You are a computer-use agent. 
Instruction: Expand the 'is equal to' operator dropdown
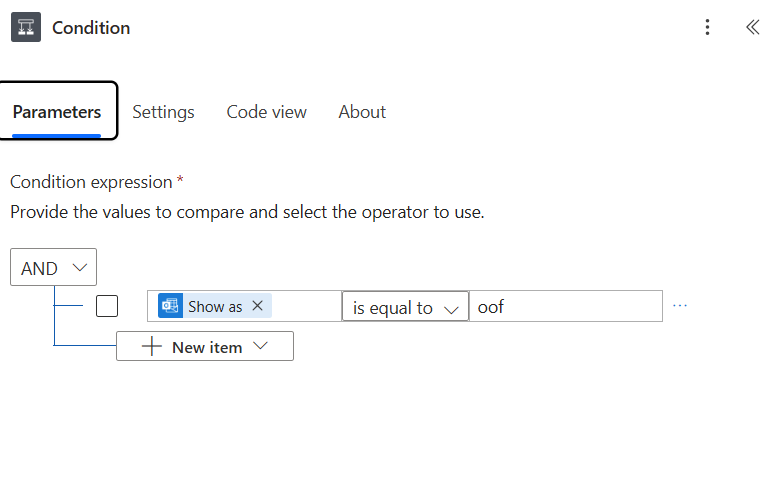pyautogui.click(x=405, y=307)
